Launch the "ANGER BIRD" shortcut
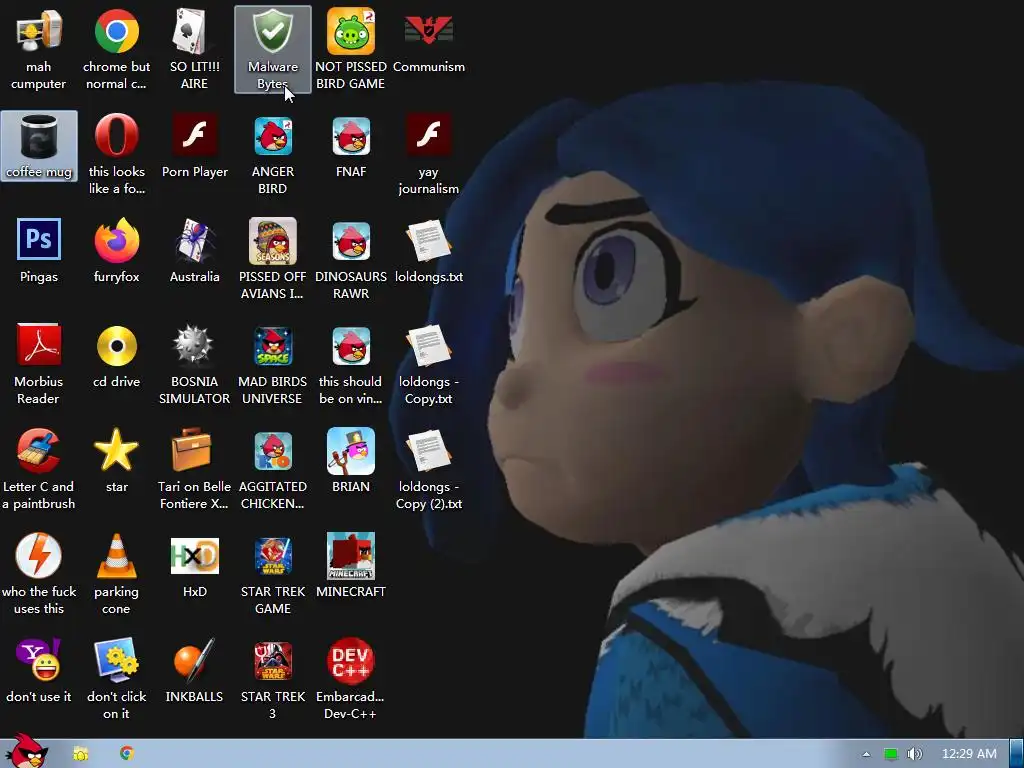 click(272, 154)
